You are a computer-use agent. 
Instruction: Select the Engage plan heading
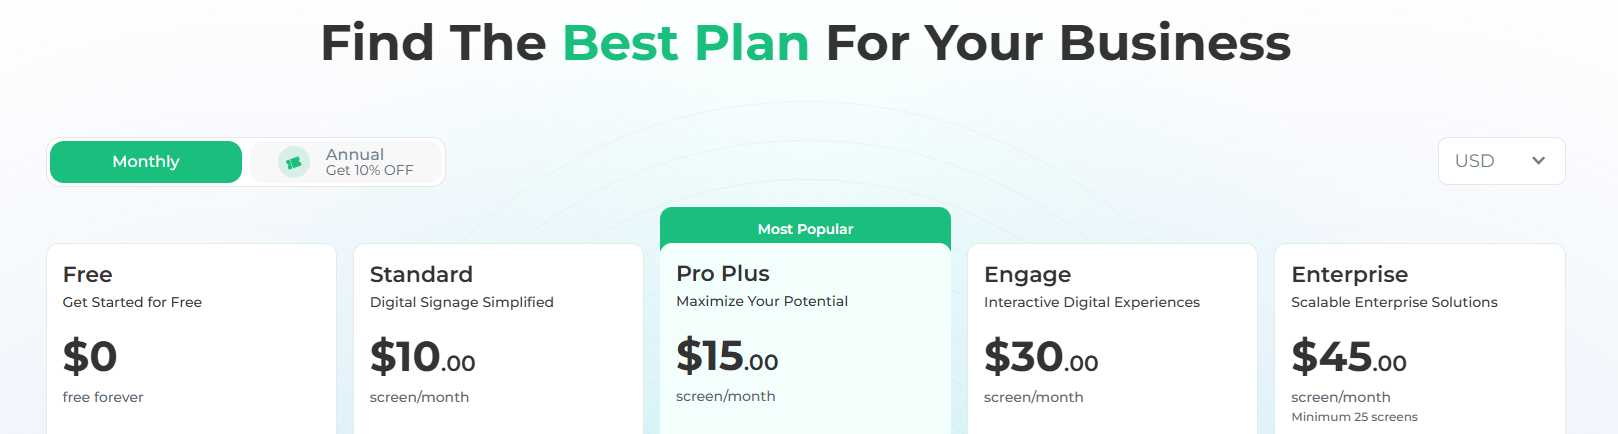[1027, 274]
